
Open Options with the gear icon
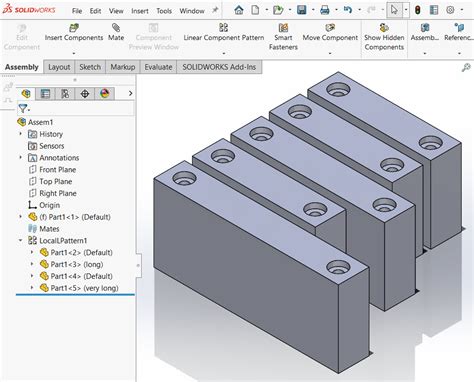pos(450,10)
